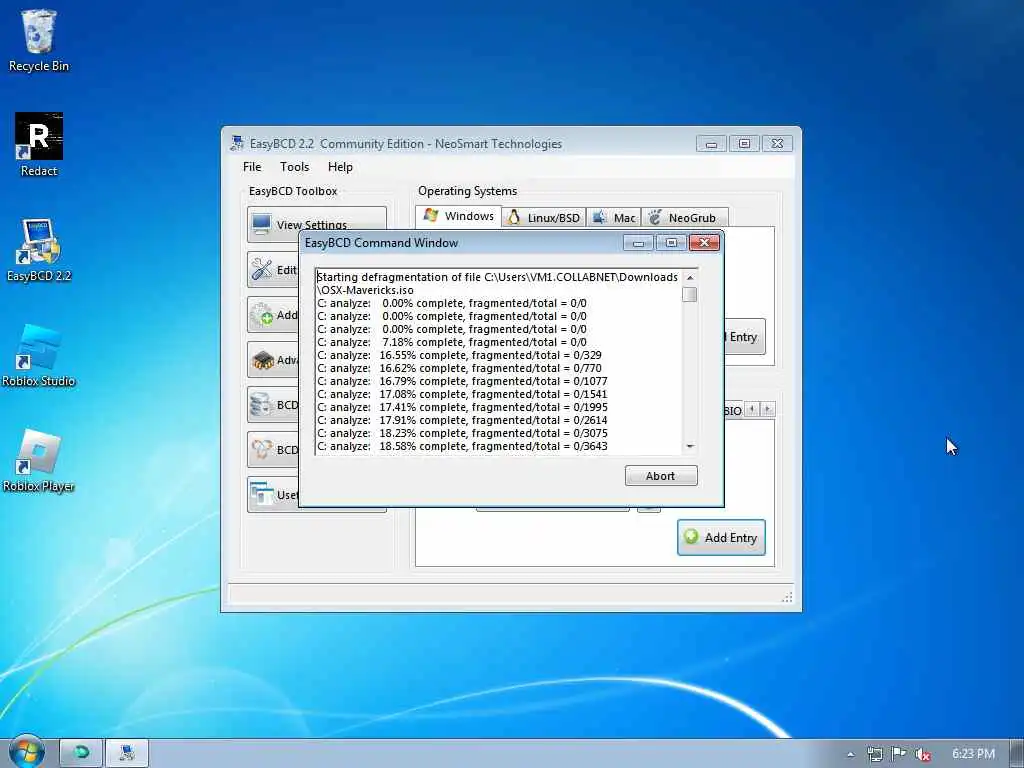The height and width of the screenshot is (768, 1024).
Task: Show hidden system tray icons
Action: 850,754
